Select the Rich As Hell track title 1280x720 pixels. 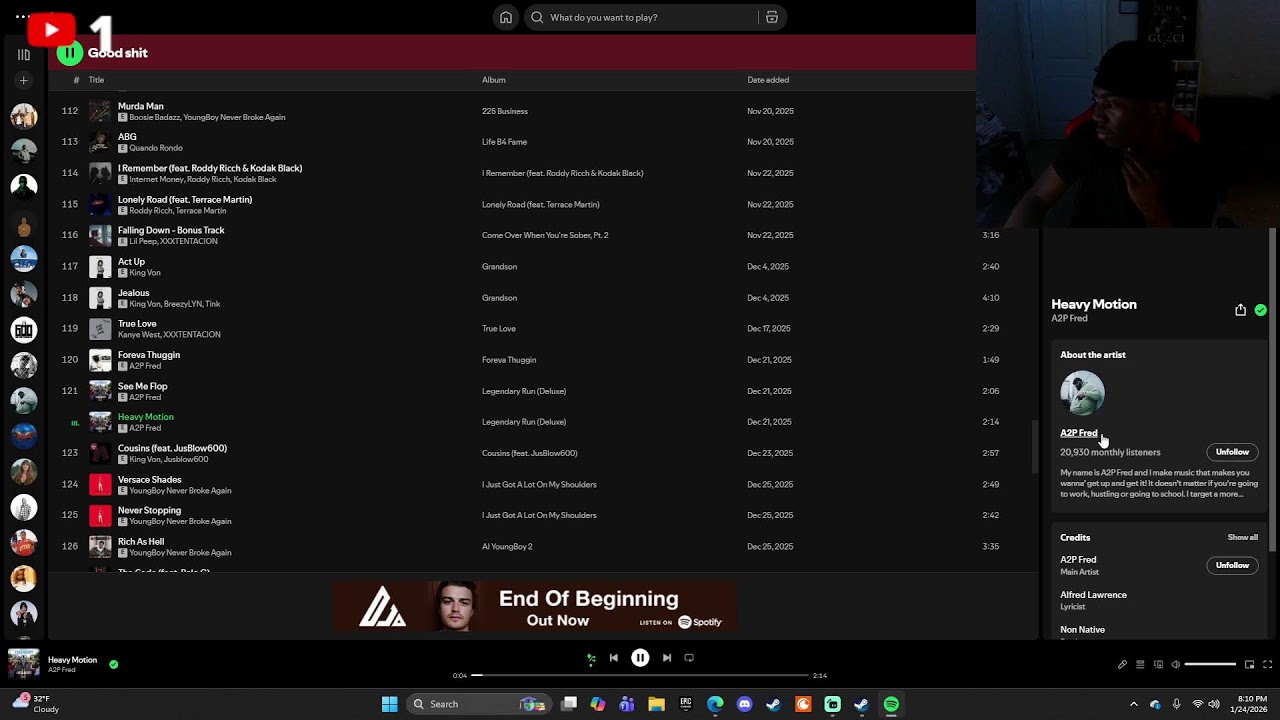point(141,542)
